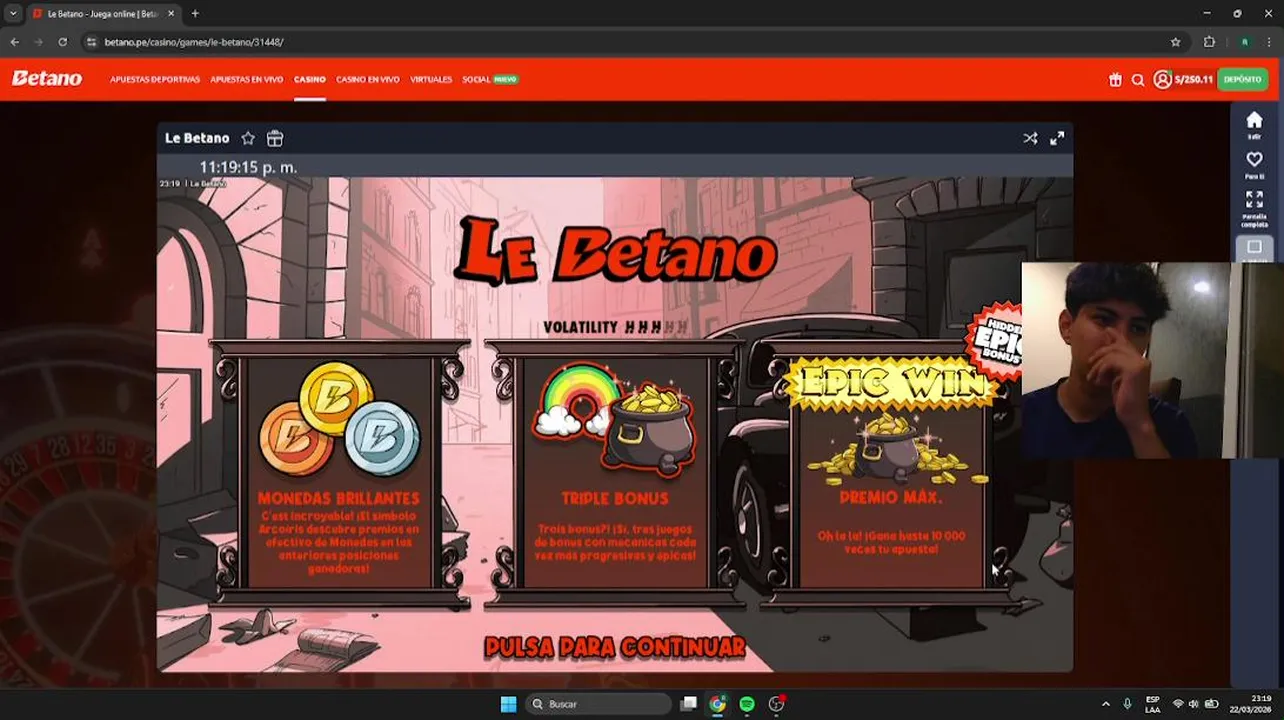Click the Premio Máx. Epic Win card
The image size is (1284, 720).
pos(890,474)
